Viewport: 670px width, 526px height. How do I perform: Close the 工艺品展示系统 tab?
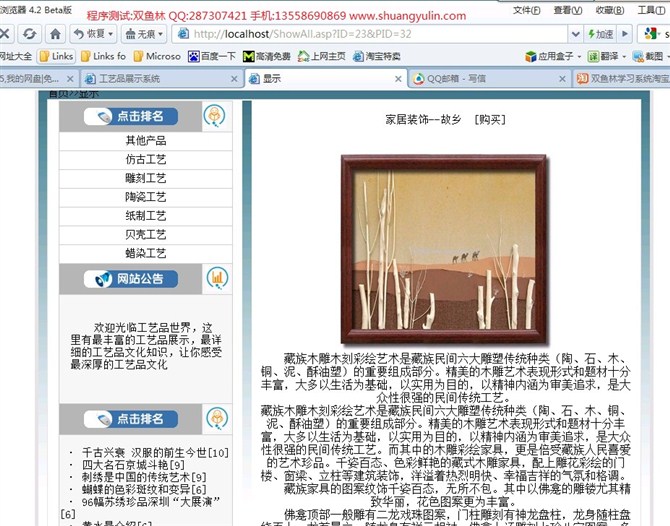234,79
